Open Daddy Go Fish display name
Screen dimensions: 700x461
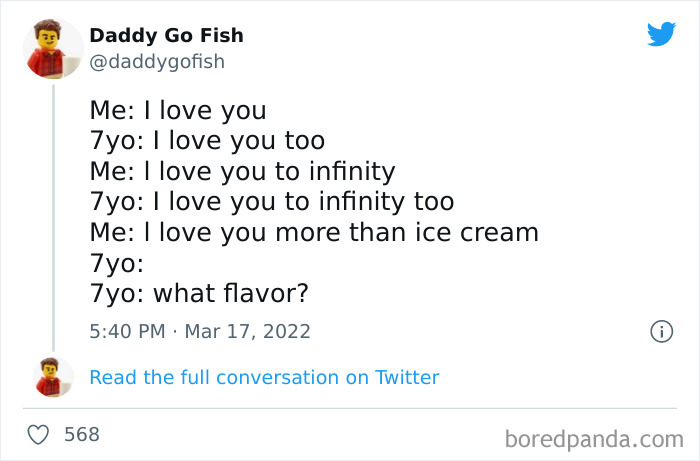[166, 36]
